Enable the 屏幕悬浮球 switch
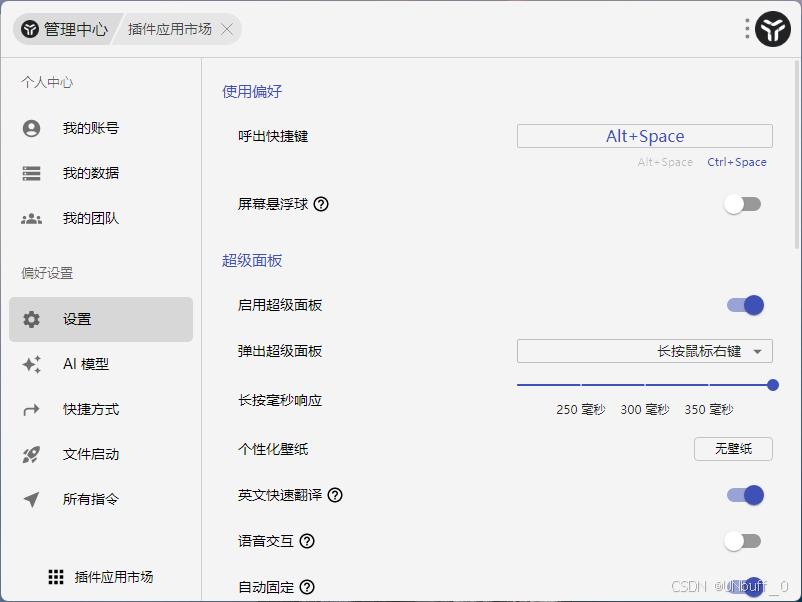This screenshot has height=602, width=802. (x=743, y=204)
